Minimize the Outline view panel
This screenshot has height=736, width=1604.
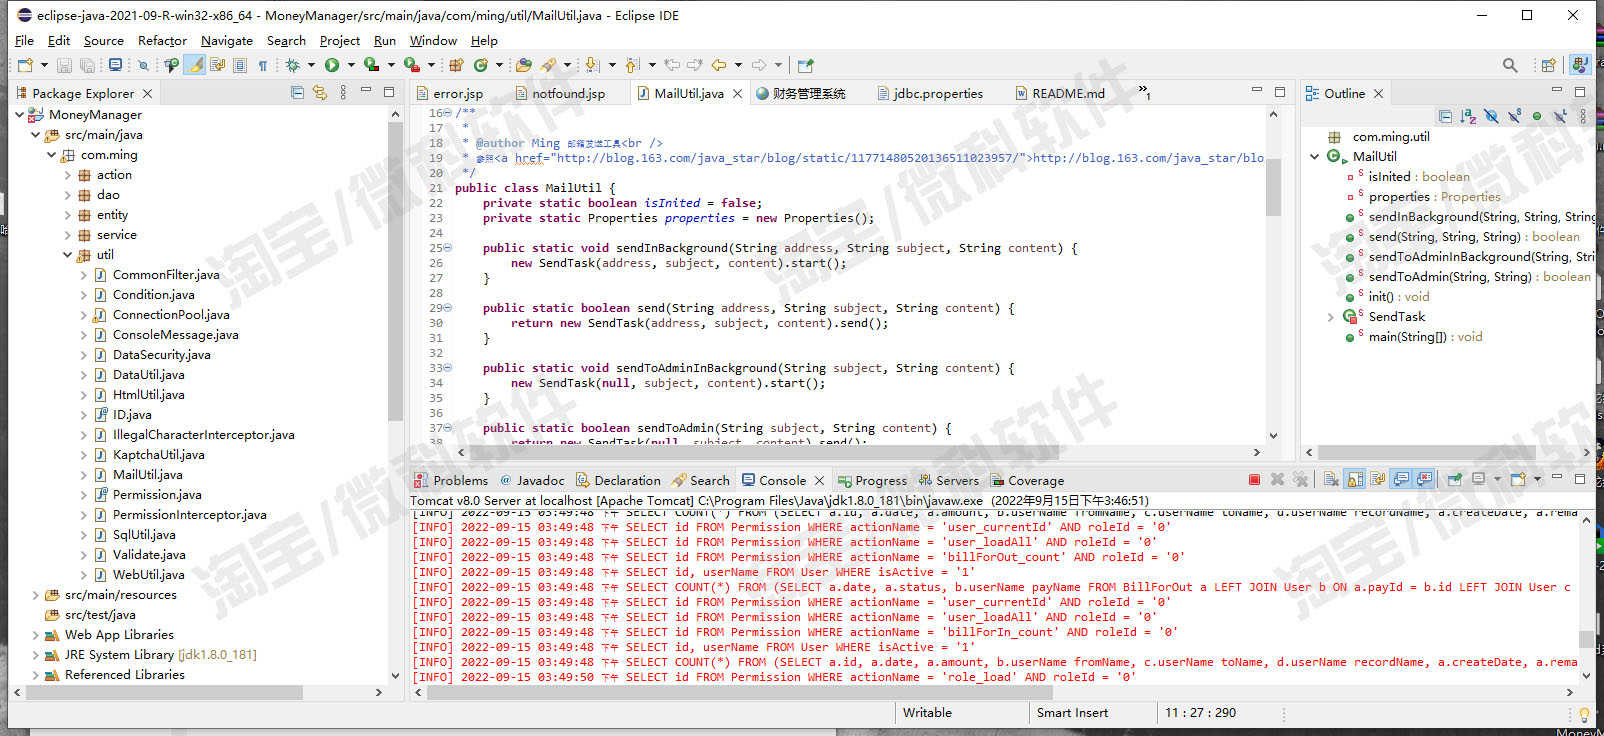click(x=1557, y=91)
